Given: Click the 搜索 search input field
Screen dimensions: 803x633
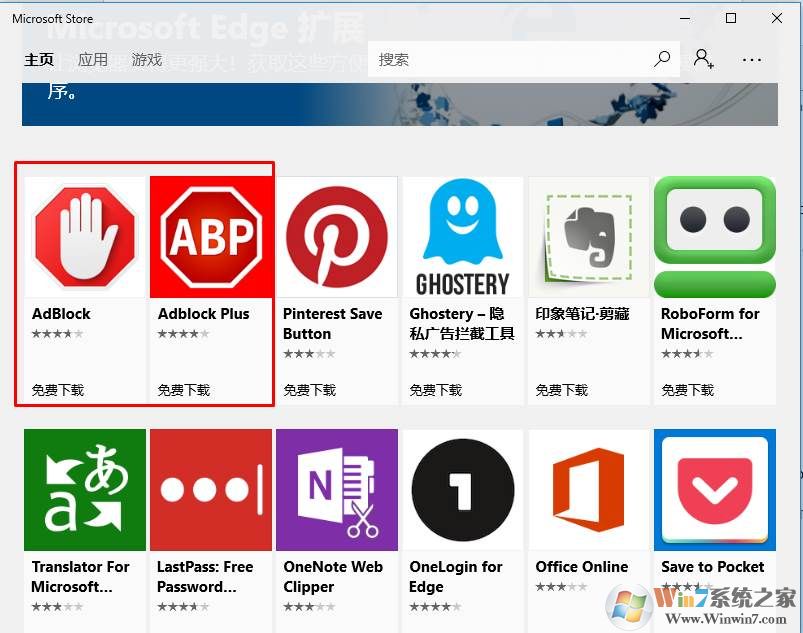Looking at the screenshot, I should click(x=510, y=59).
